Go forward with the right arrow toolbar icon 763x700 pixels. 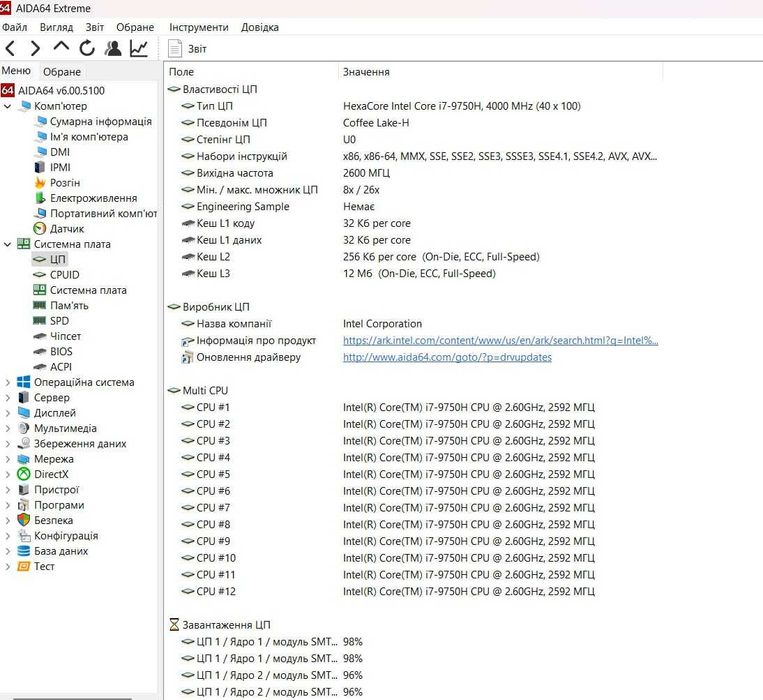pos(35,48)
